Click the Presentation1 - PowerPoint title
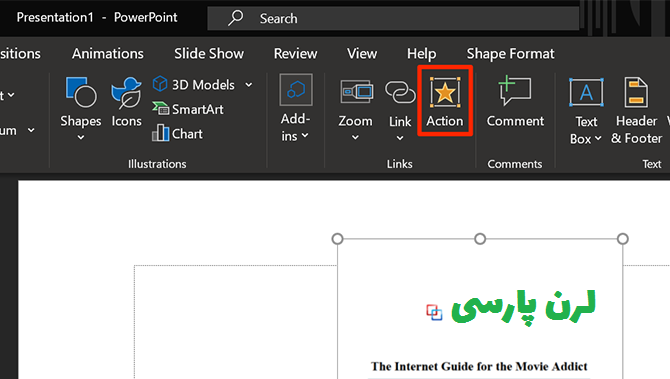 coord(97,18)
